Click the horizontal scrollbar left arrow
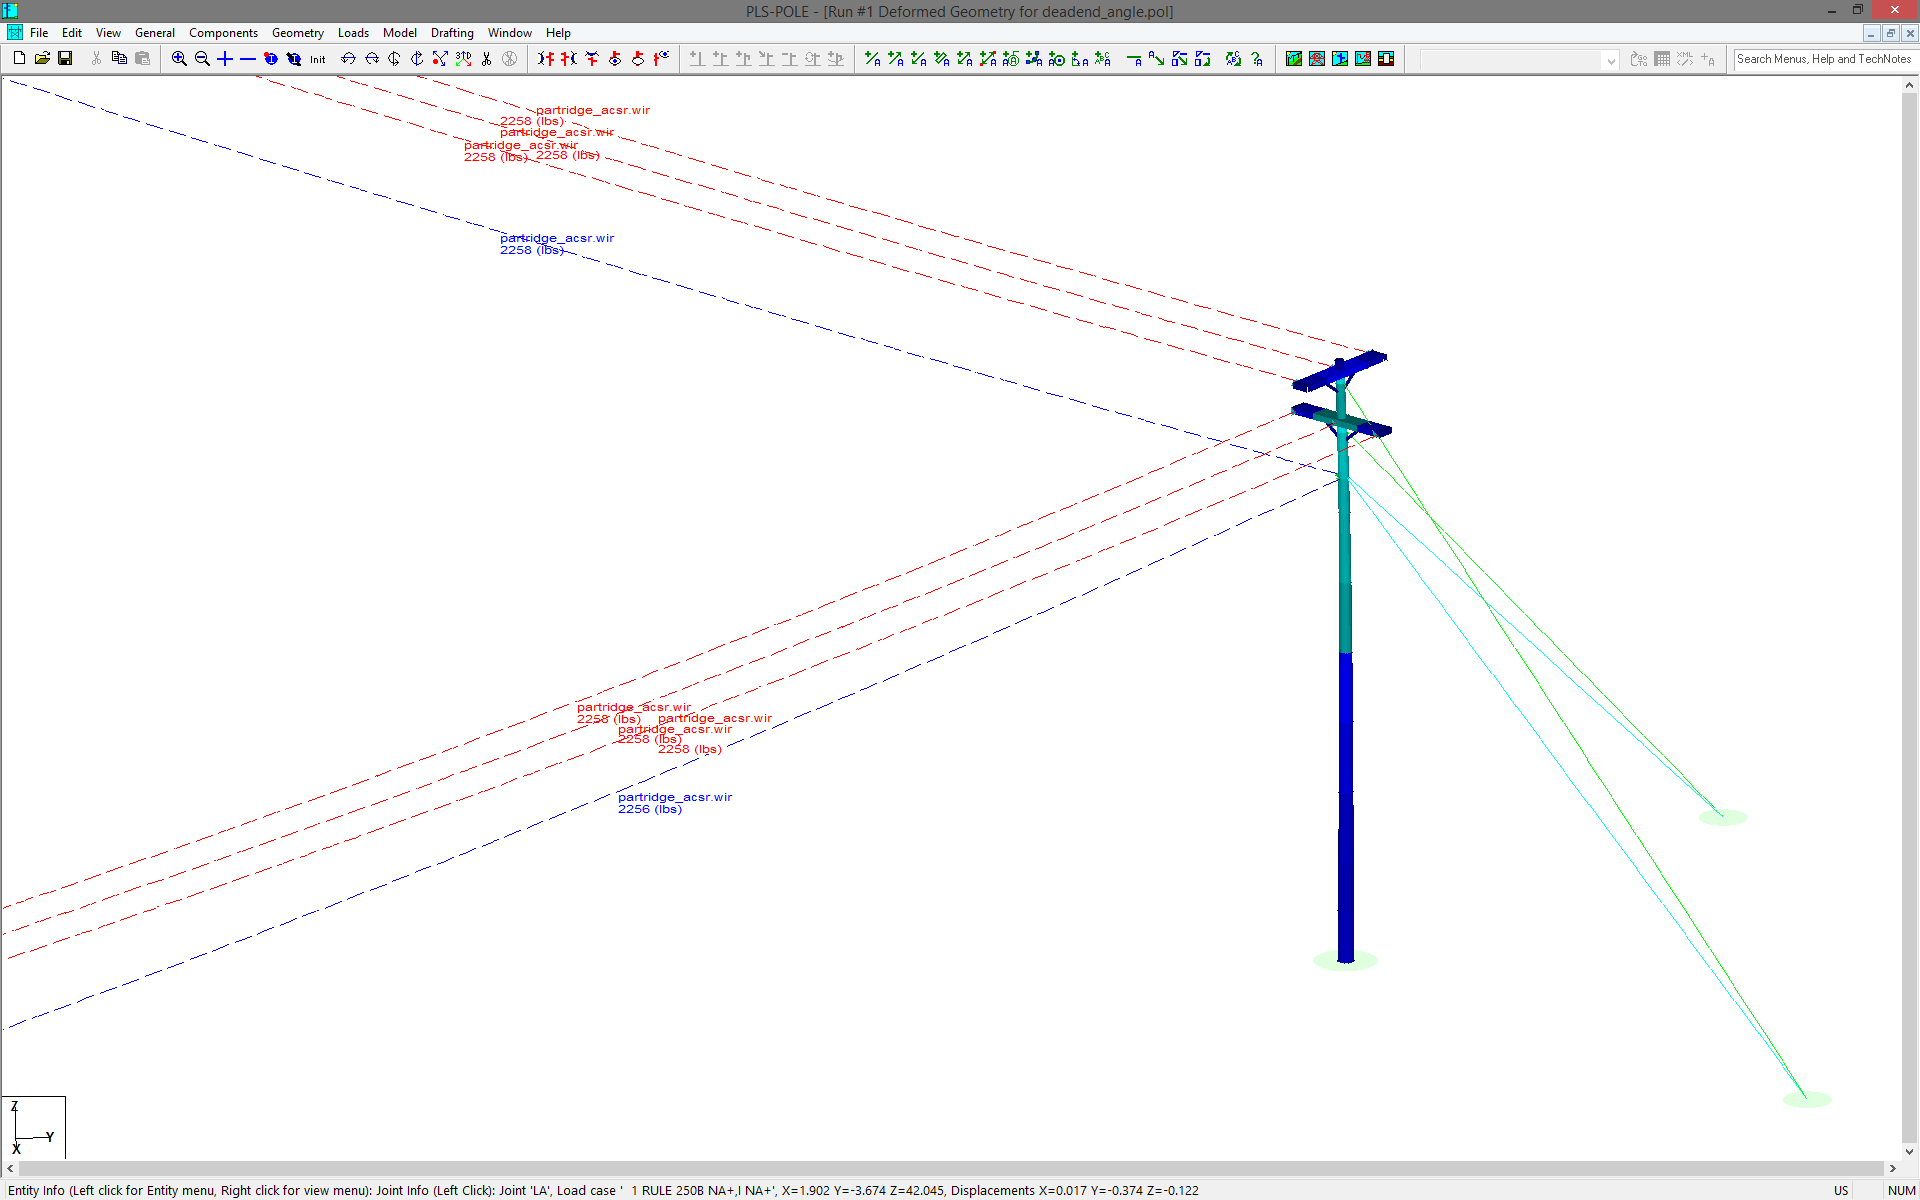 tap(10, 1168)
